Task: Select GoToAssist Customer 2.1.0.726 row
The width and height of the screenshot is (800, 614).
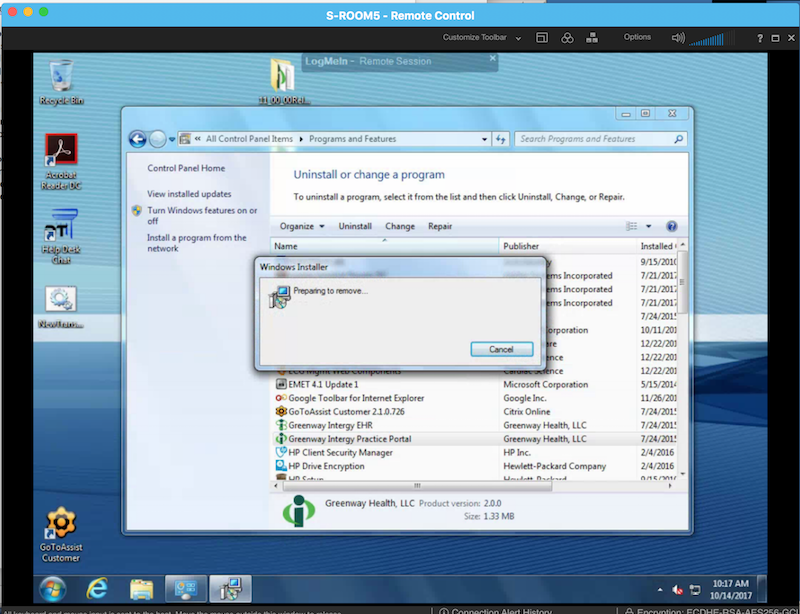Action: coord(476,411)
